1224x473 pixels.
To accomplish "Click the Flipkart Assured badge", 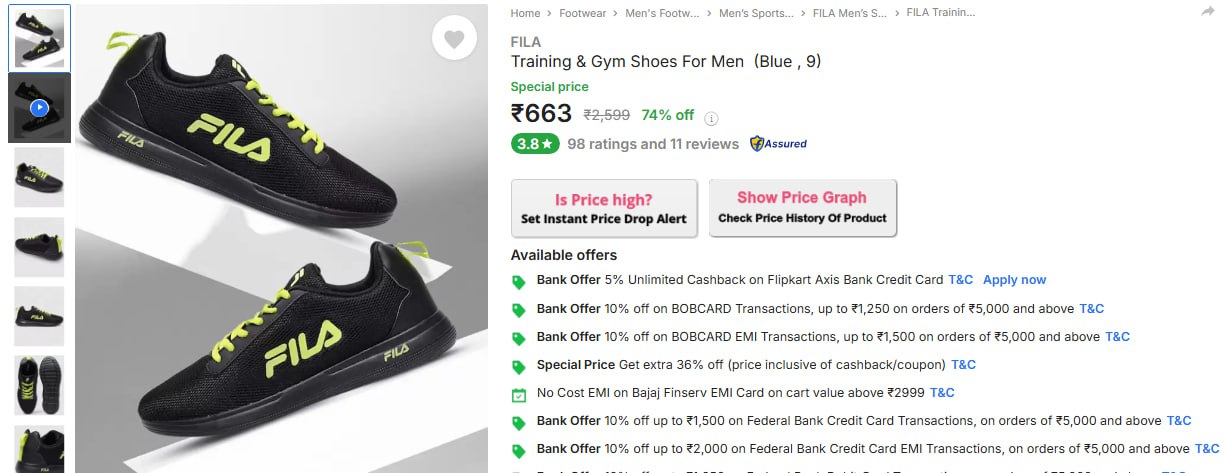I will click(x=778, y=144).
